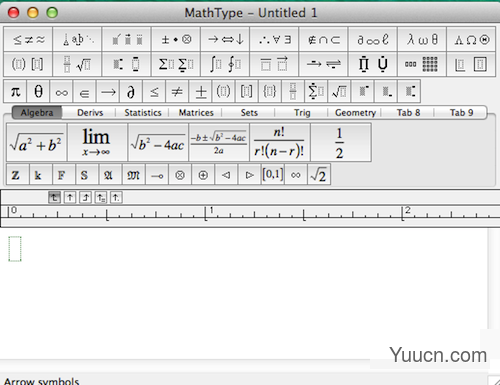This screenshot has height=385, width=500.
Task: Insert square root of 2 expression
Action: coord(319,174)
